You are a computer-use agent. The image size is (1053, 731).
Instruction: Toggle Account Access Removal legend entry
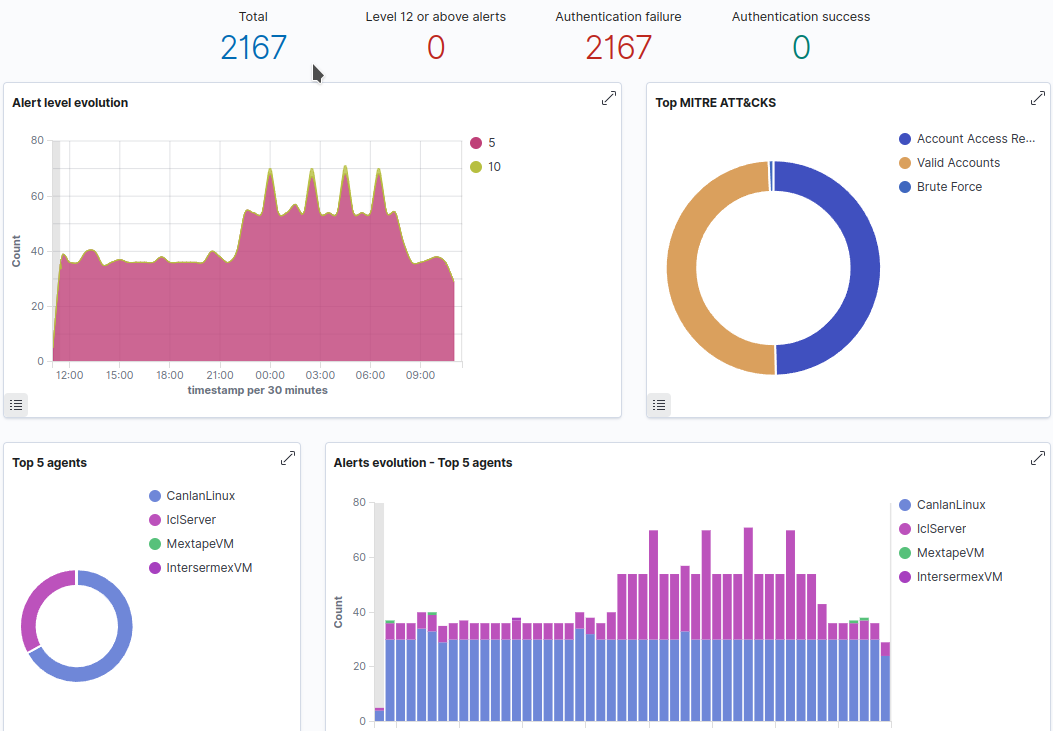click(x=975, y=139)
